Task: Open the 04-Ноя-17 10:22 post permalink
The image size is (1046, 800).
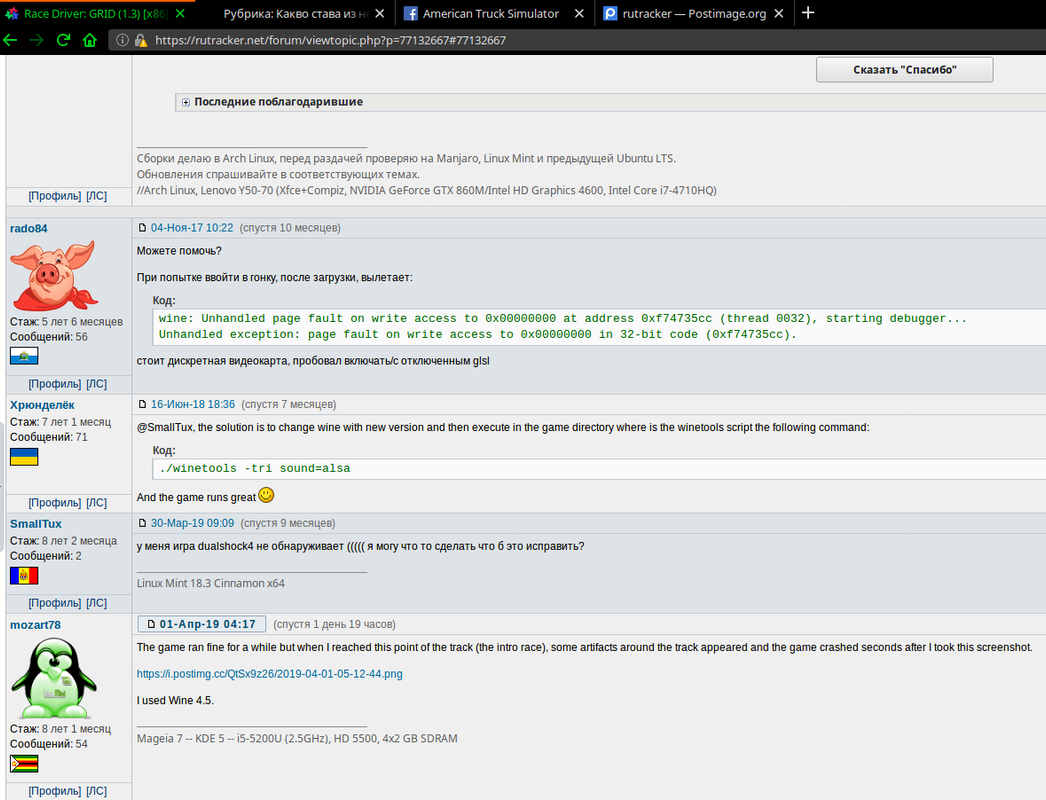Action: pos(192,228)
